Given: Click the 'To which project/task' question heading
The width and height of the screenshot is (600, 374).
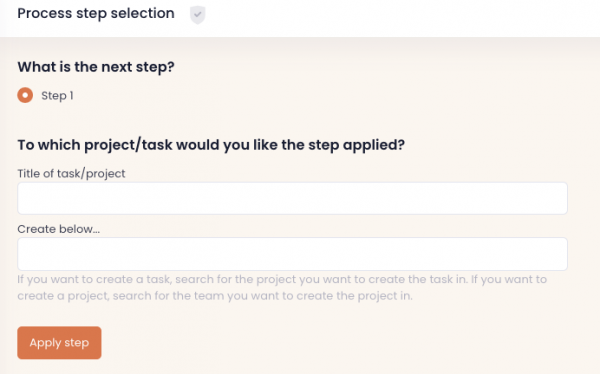Looking at the screenshot, I should tap(211, 145).
